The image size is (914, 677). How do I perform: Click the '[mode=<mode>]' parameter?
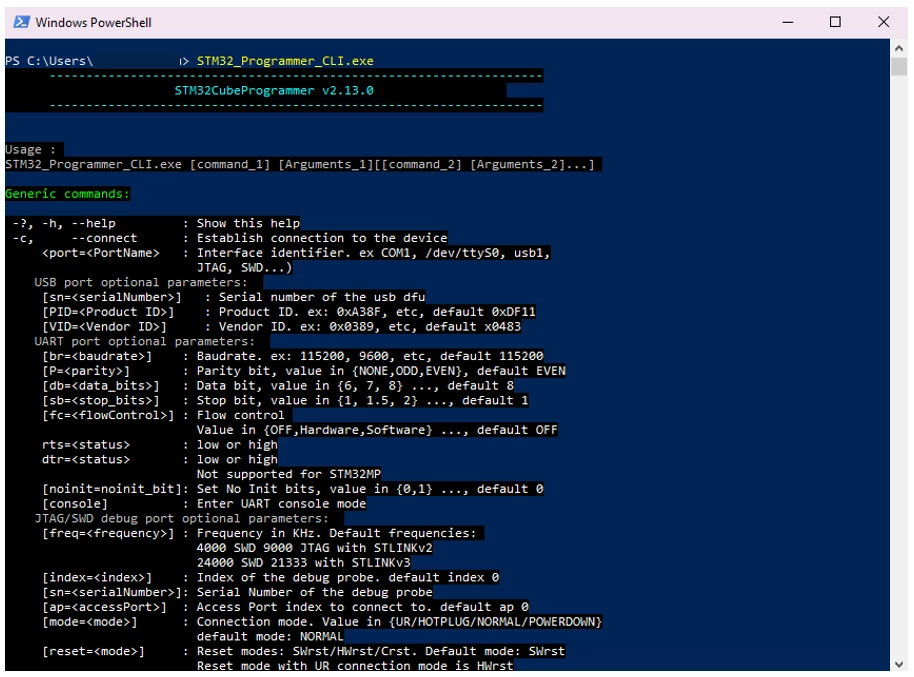(x=89, y=622)
